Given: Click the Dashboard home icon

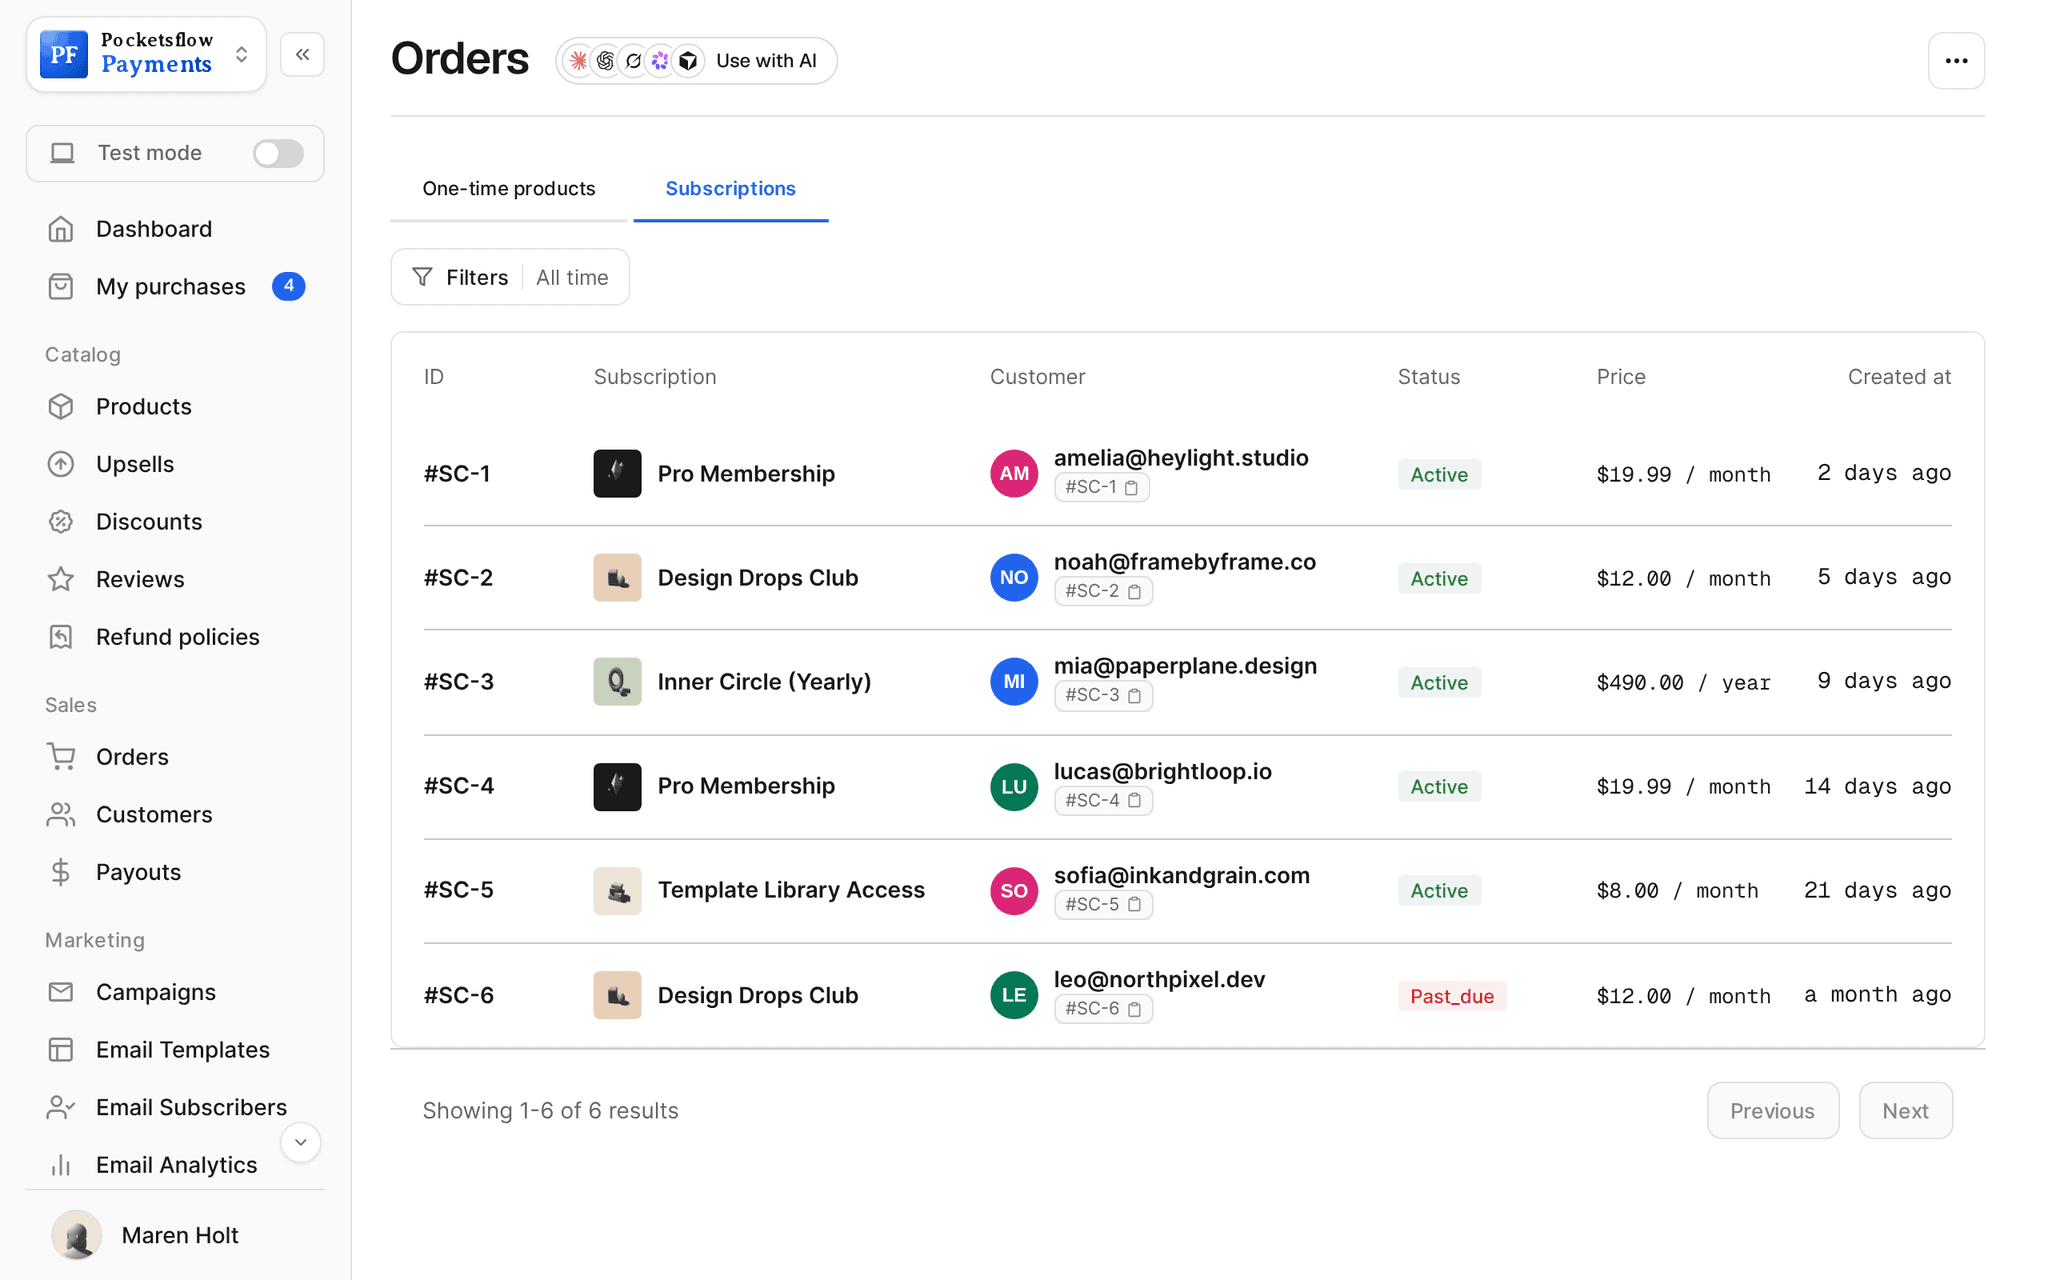Looking at the screenshot, I should pyautogui.click(x=61, y=229).
